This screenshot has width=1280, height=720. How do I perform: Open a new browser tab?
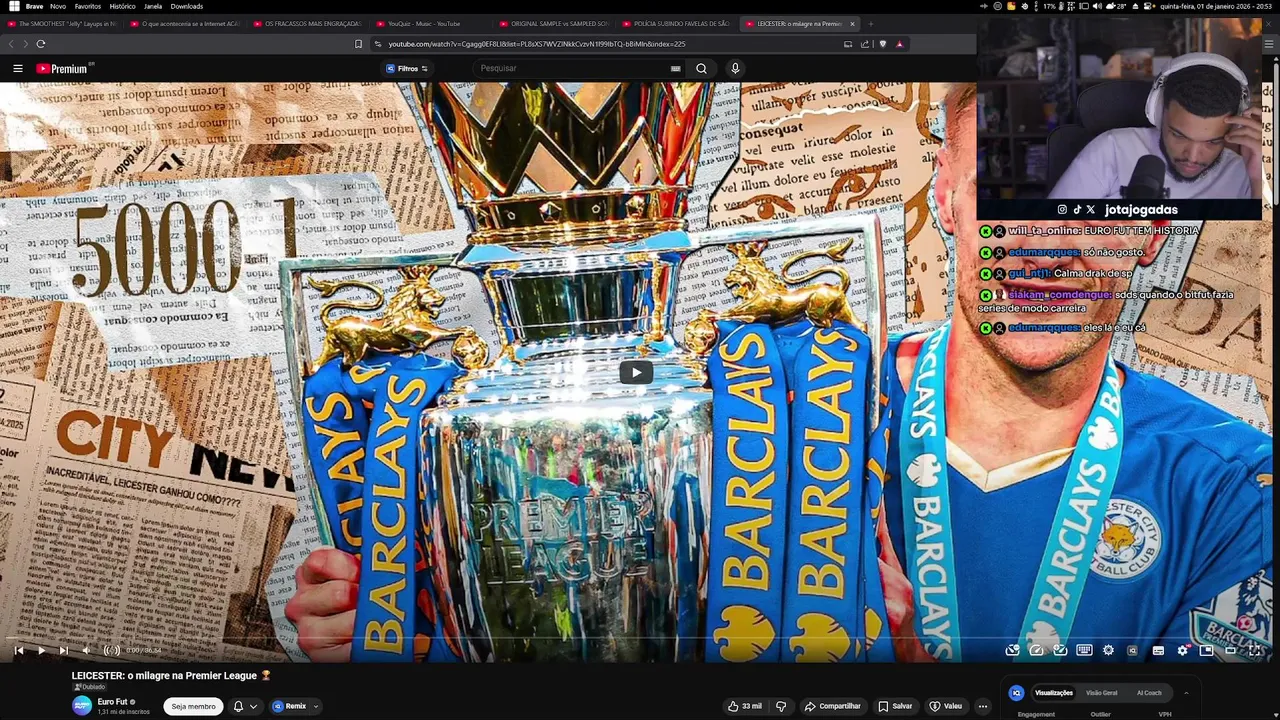(870, 23)
